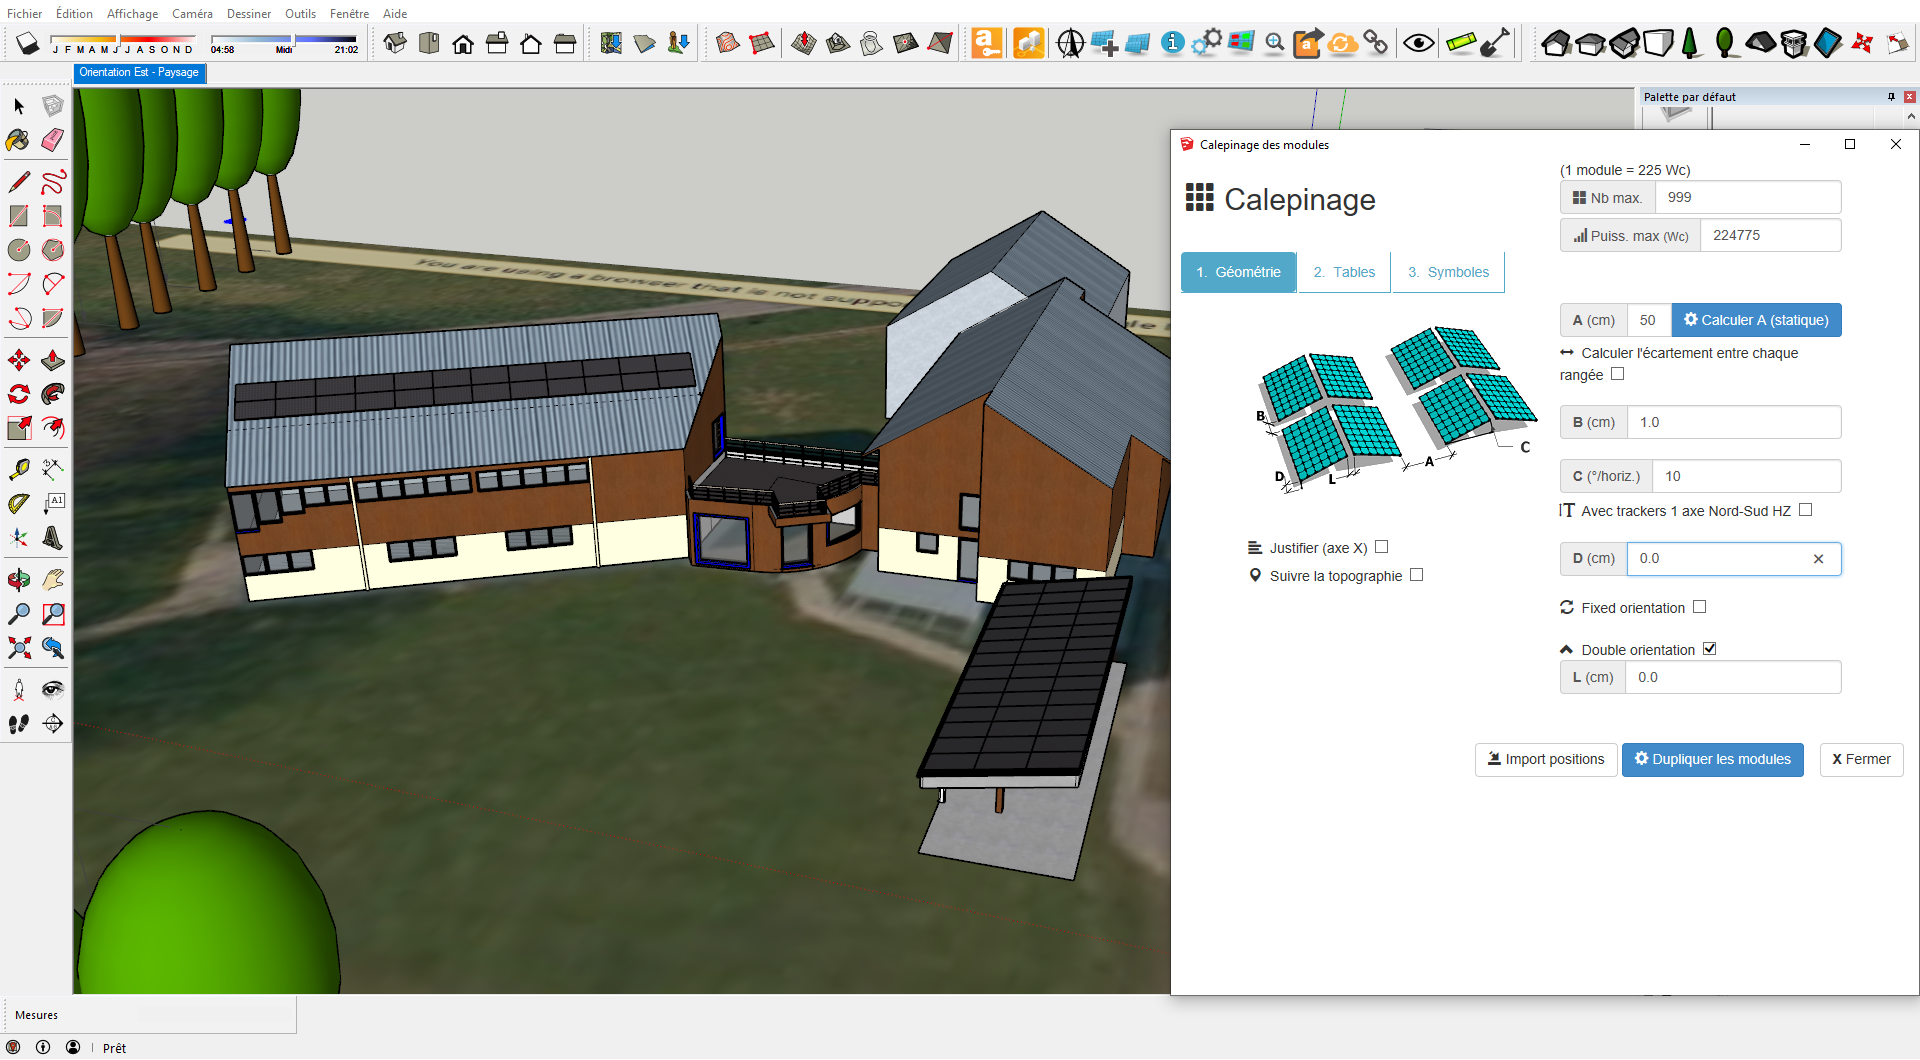Disable Double orientation
This screenshot has height=1060, width=1920.
[1710, 648]
